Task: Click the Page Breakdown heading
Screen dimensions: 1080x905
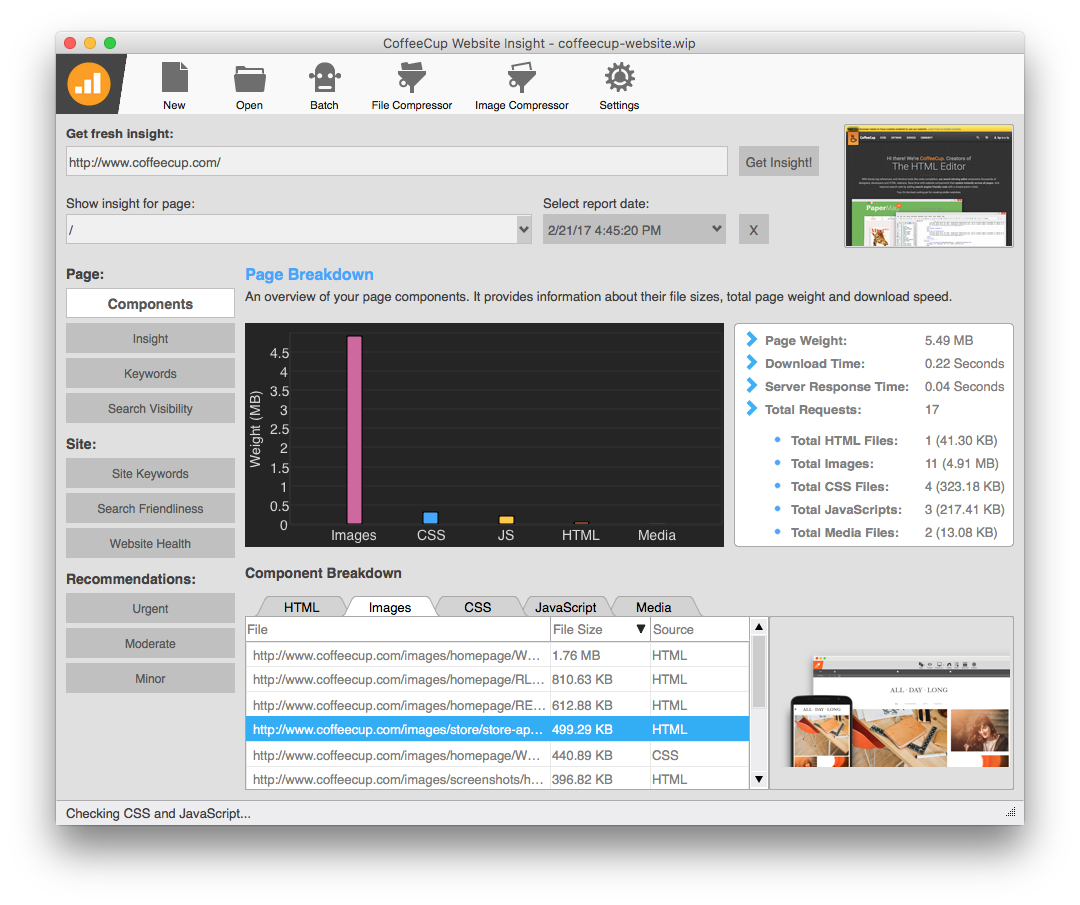Action: tap(309, 274)
